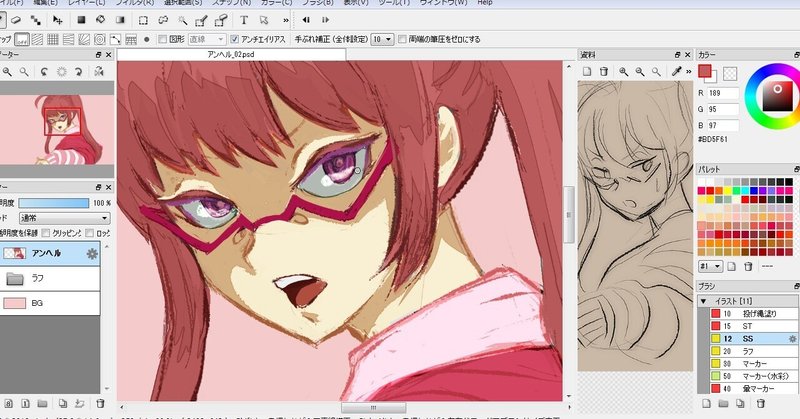This screenshot has width=800, height=419.
Task: Click the eyedropper icon in 資料 panel
Action: [677, 72]
